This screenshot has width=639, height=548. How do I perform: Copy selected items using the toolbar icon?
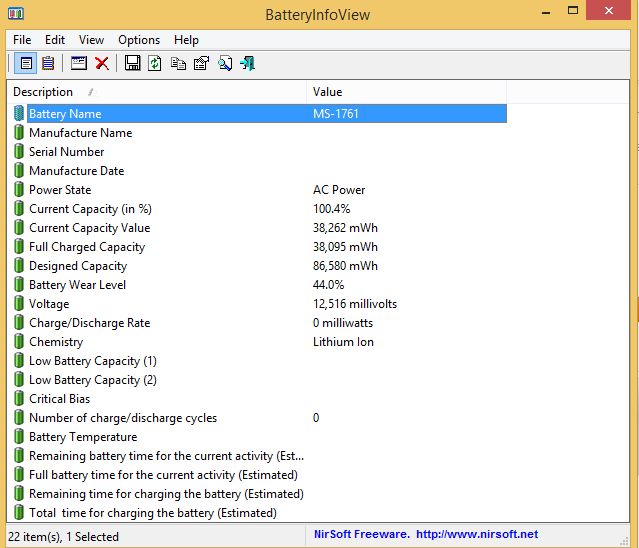click(x=178, y=64)
